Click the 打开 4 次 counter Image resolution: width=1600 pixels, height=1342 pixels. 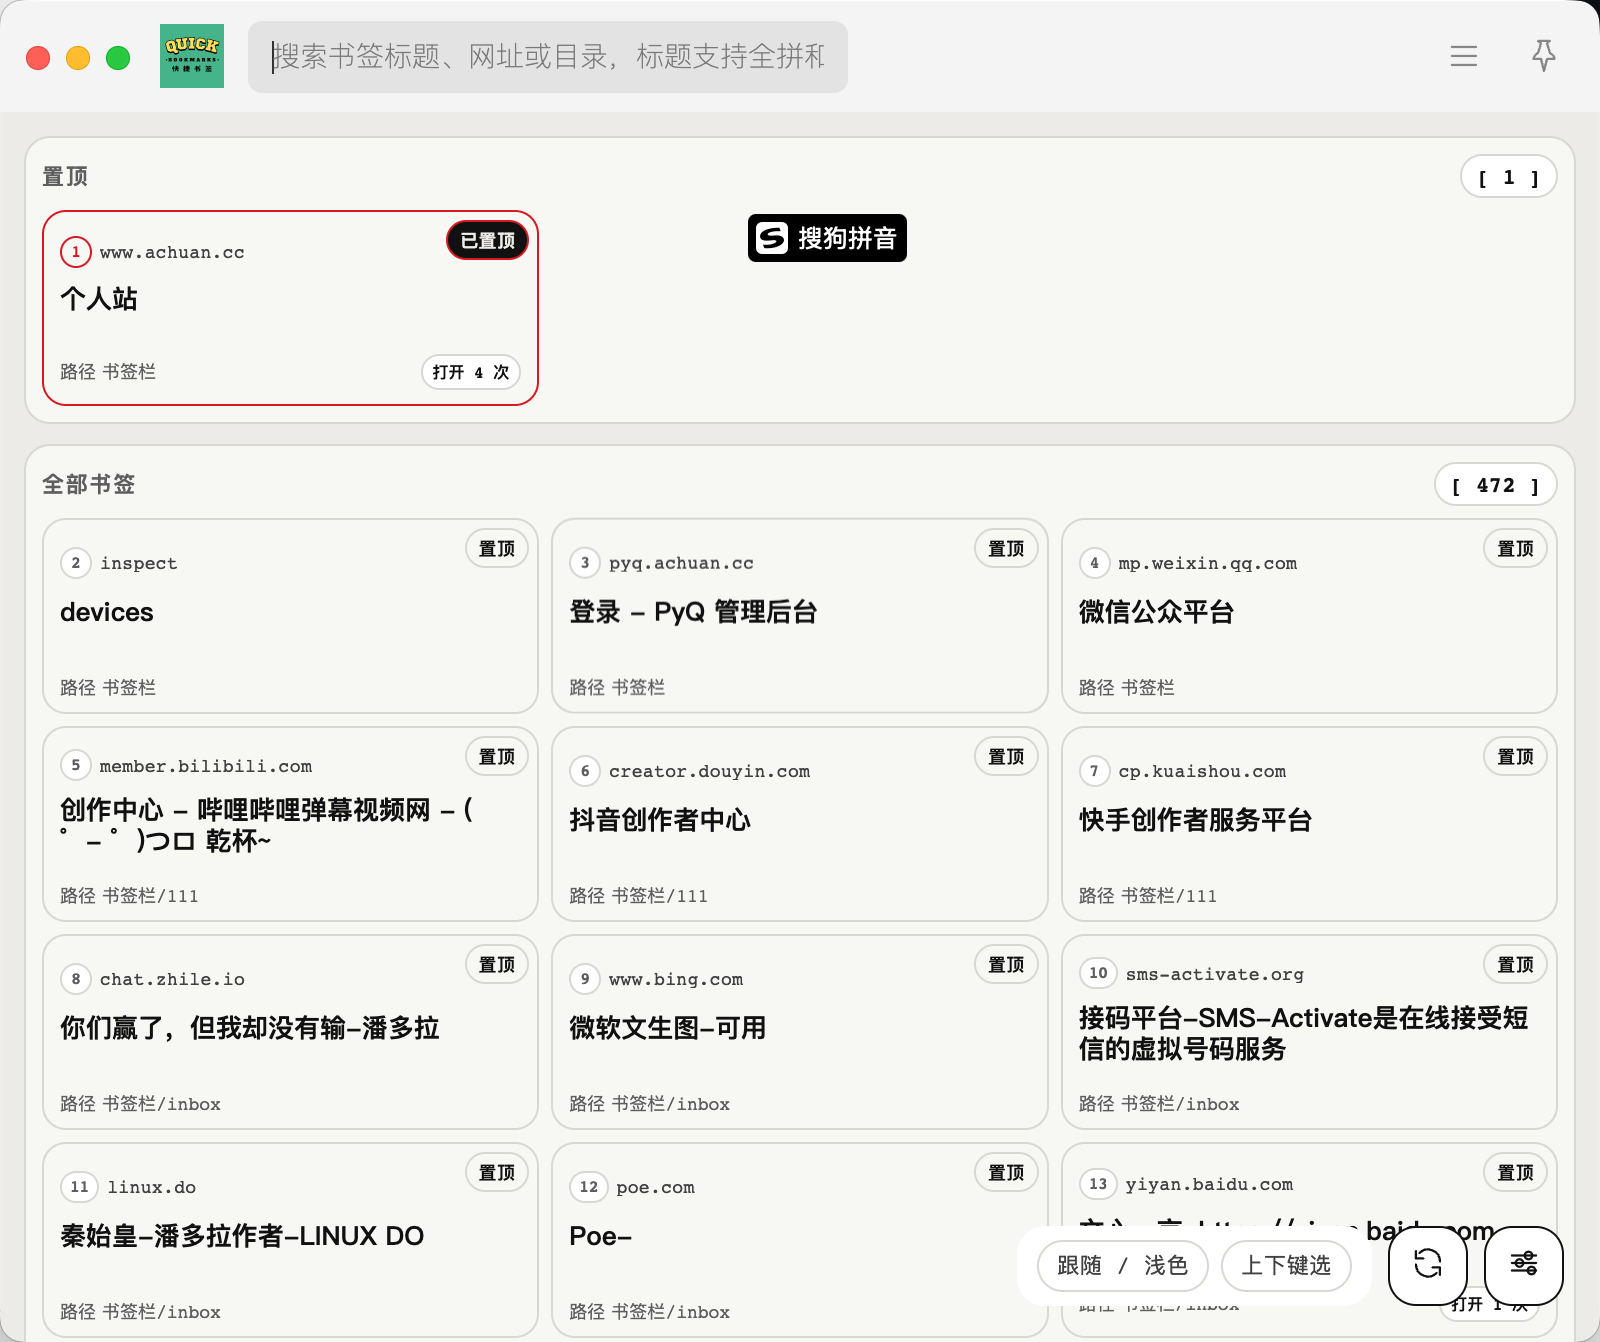[x=470, y=372]
